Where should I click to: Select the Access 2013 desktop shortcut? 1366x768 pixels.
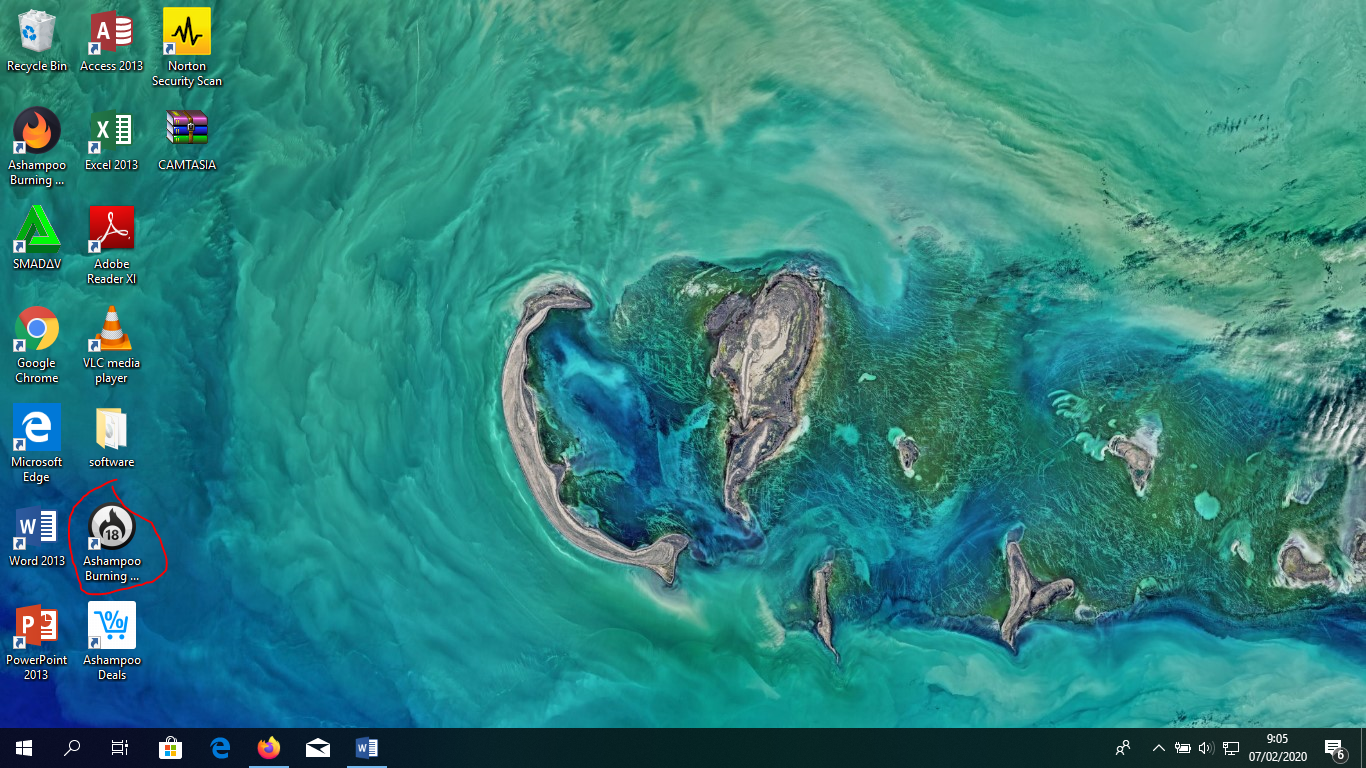pyautogui.click(x=111, y=42)
